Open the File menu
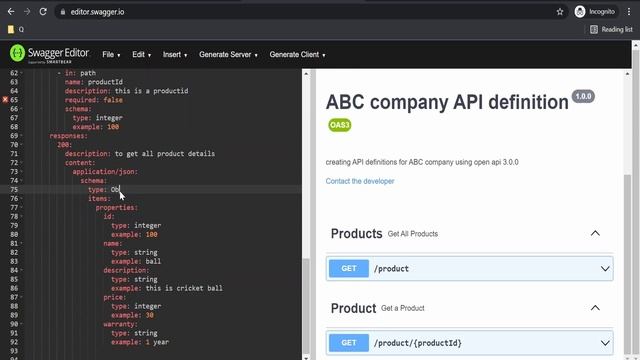The image size is (640, 360). 111,55
